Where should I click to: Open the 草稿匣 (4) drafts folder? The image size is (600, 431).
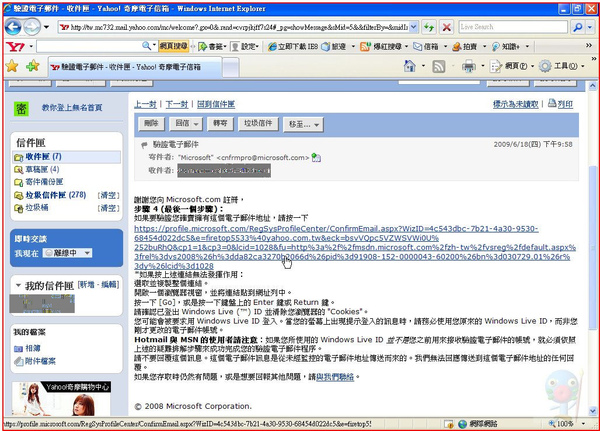42,170
